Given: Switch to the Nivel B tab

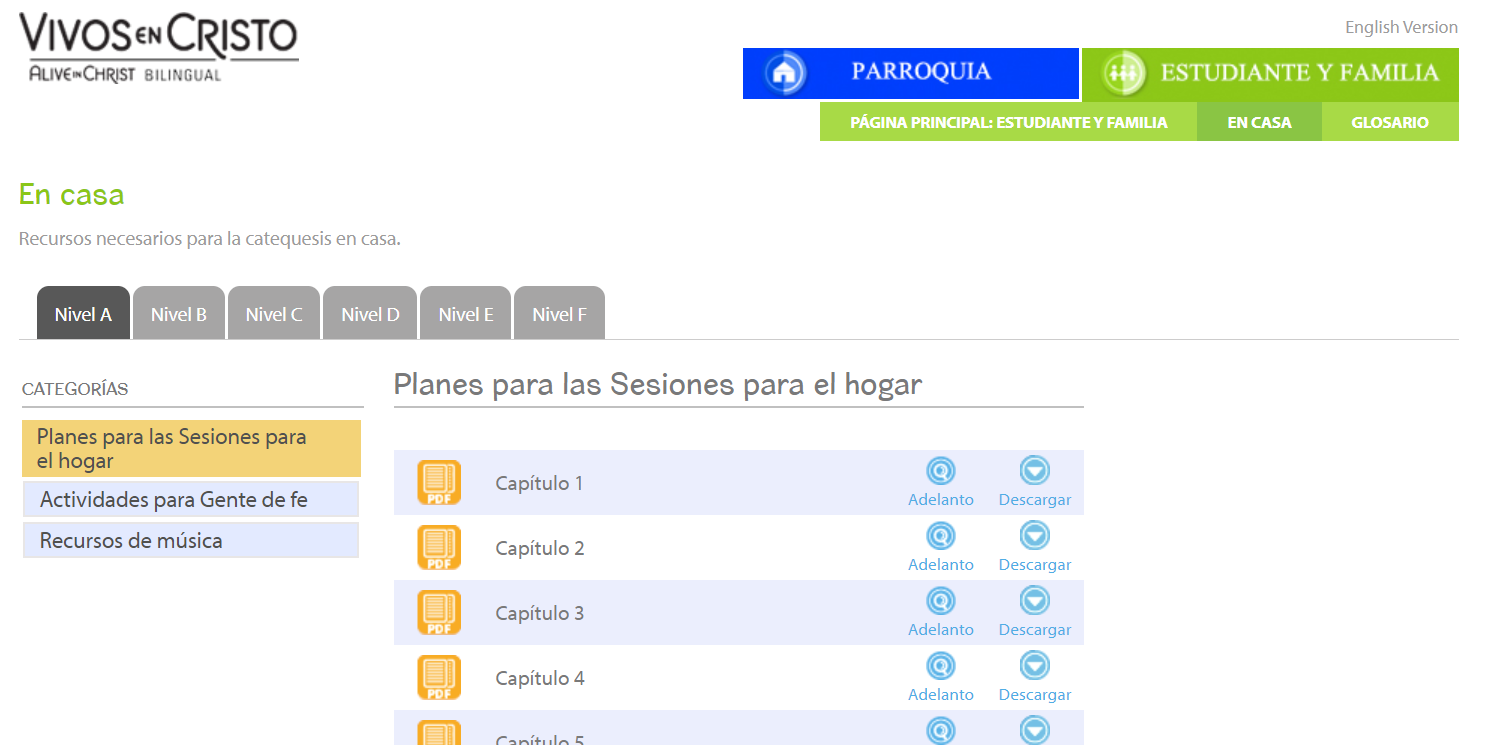Looking at the screenshot, I should [x=179, y=313].
